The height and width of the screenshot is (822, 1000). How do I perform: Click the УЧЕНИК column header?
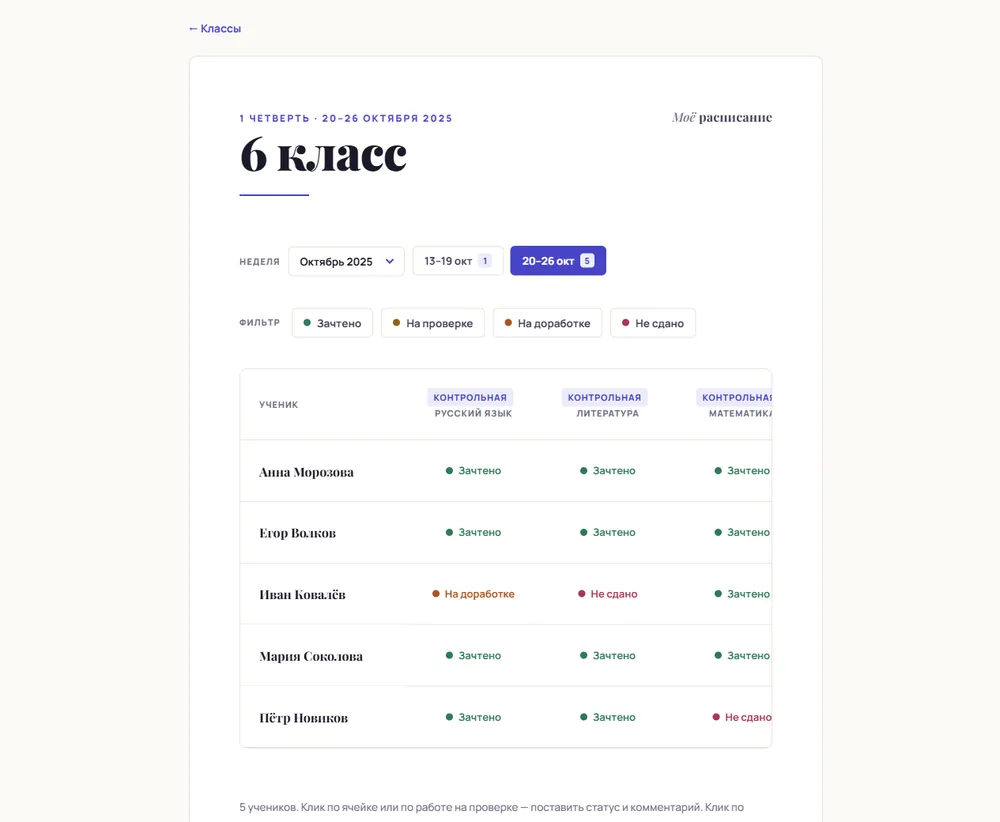click(279, 405)
